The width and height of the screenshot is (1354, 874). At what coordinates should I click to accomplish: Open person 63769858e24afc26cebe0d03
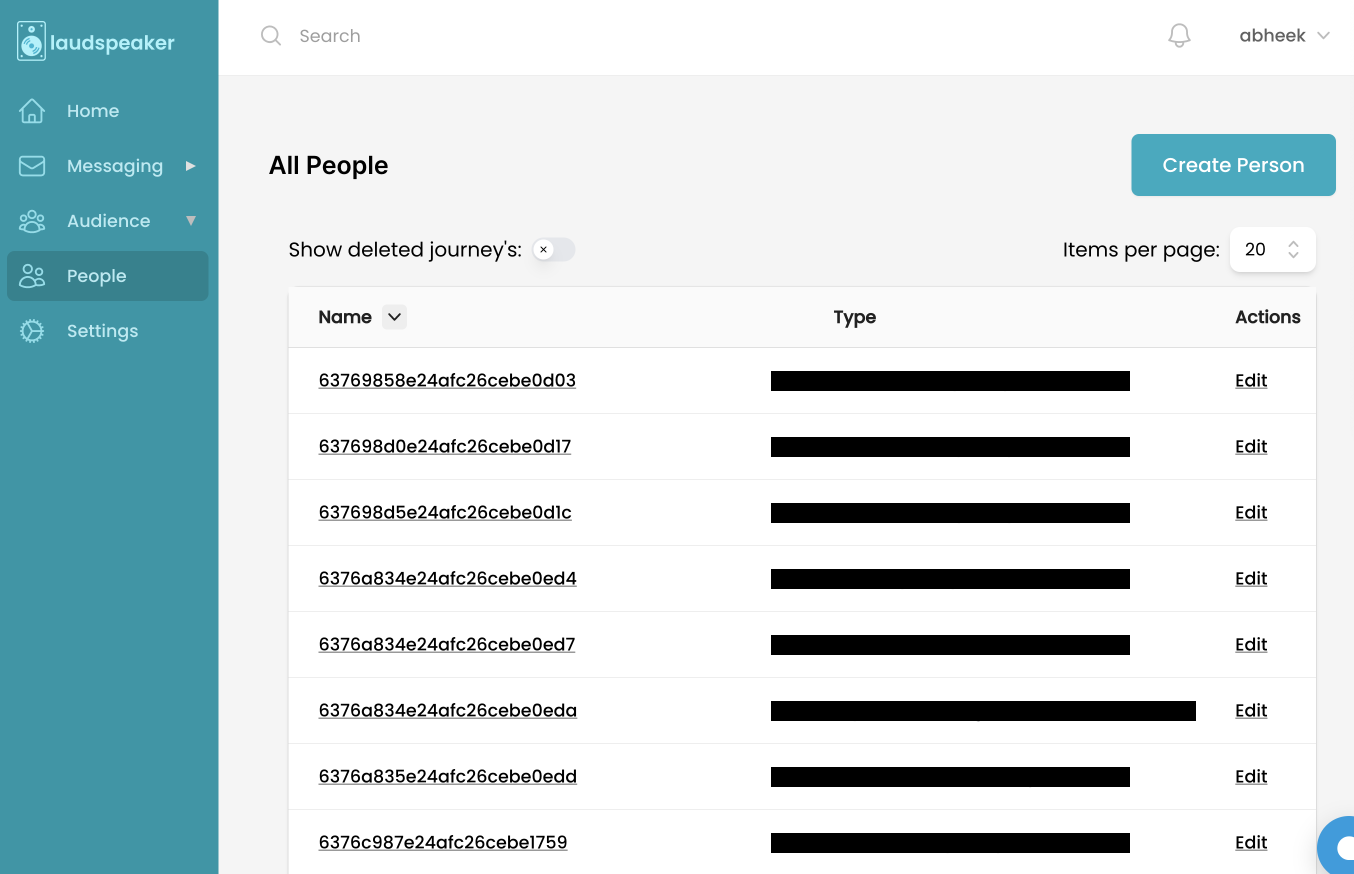pos(447,381)
